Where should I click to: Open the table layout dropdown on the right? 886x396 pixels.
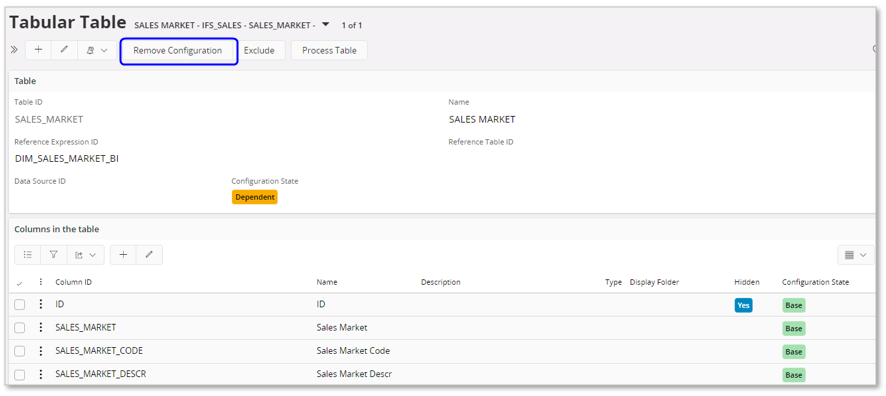(x=855, y=255)
